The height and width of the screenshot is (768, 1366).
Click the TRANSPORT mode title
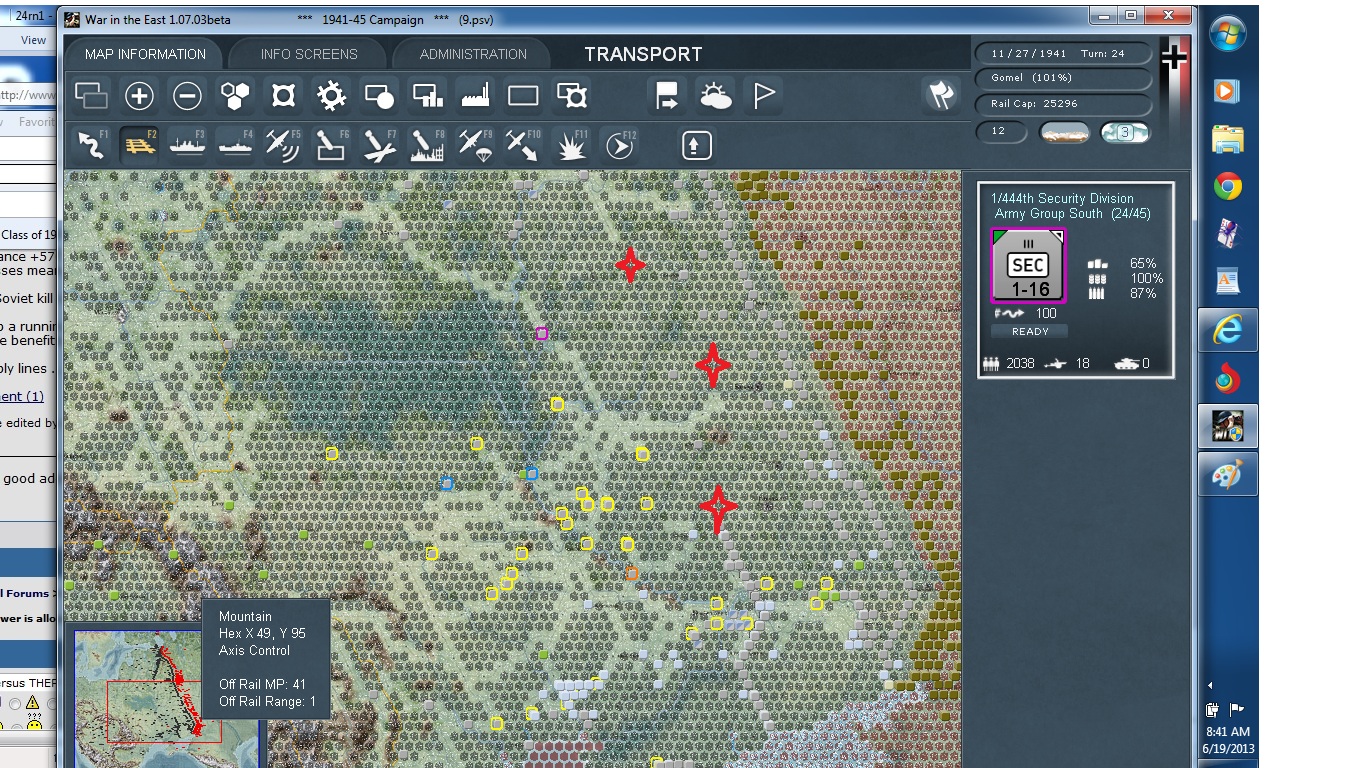[643, 54]
